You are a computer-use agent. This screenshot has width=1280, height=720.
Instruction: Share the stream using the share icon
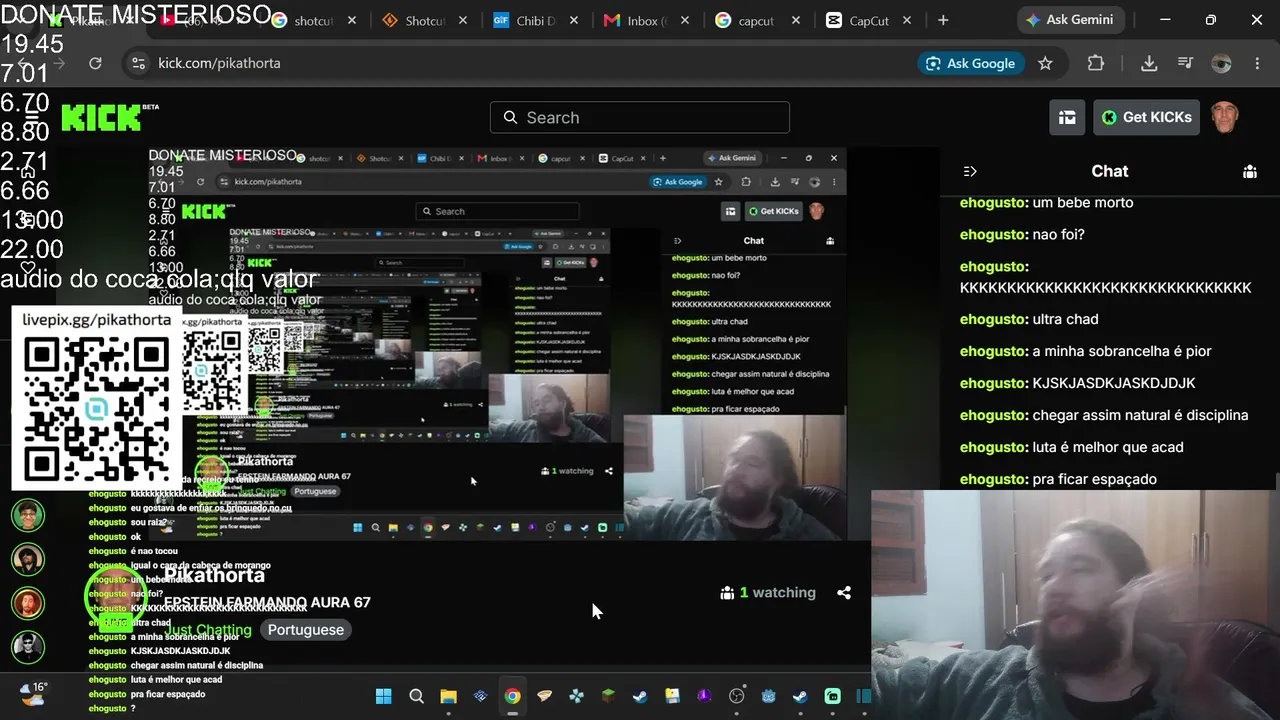pos(844,592)
